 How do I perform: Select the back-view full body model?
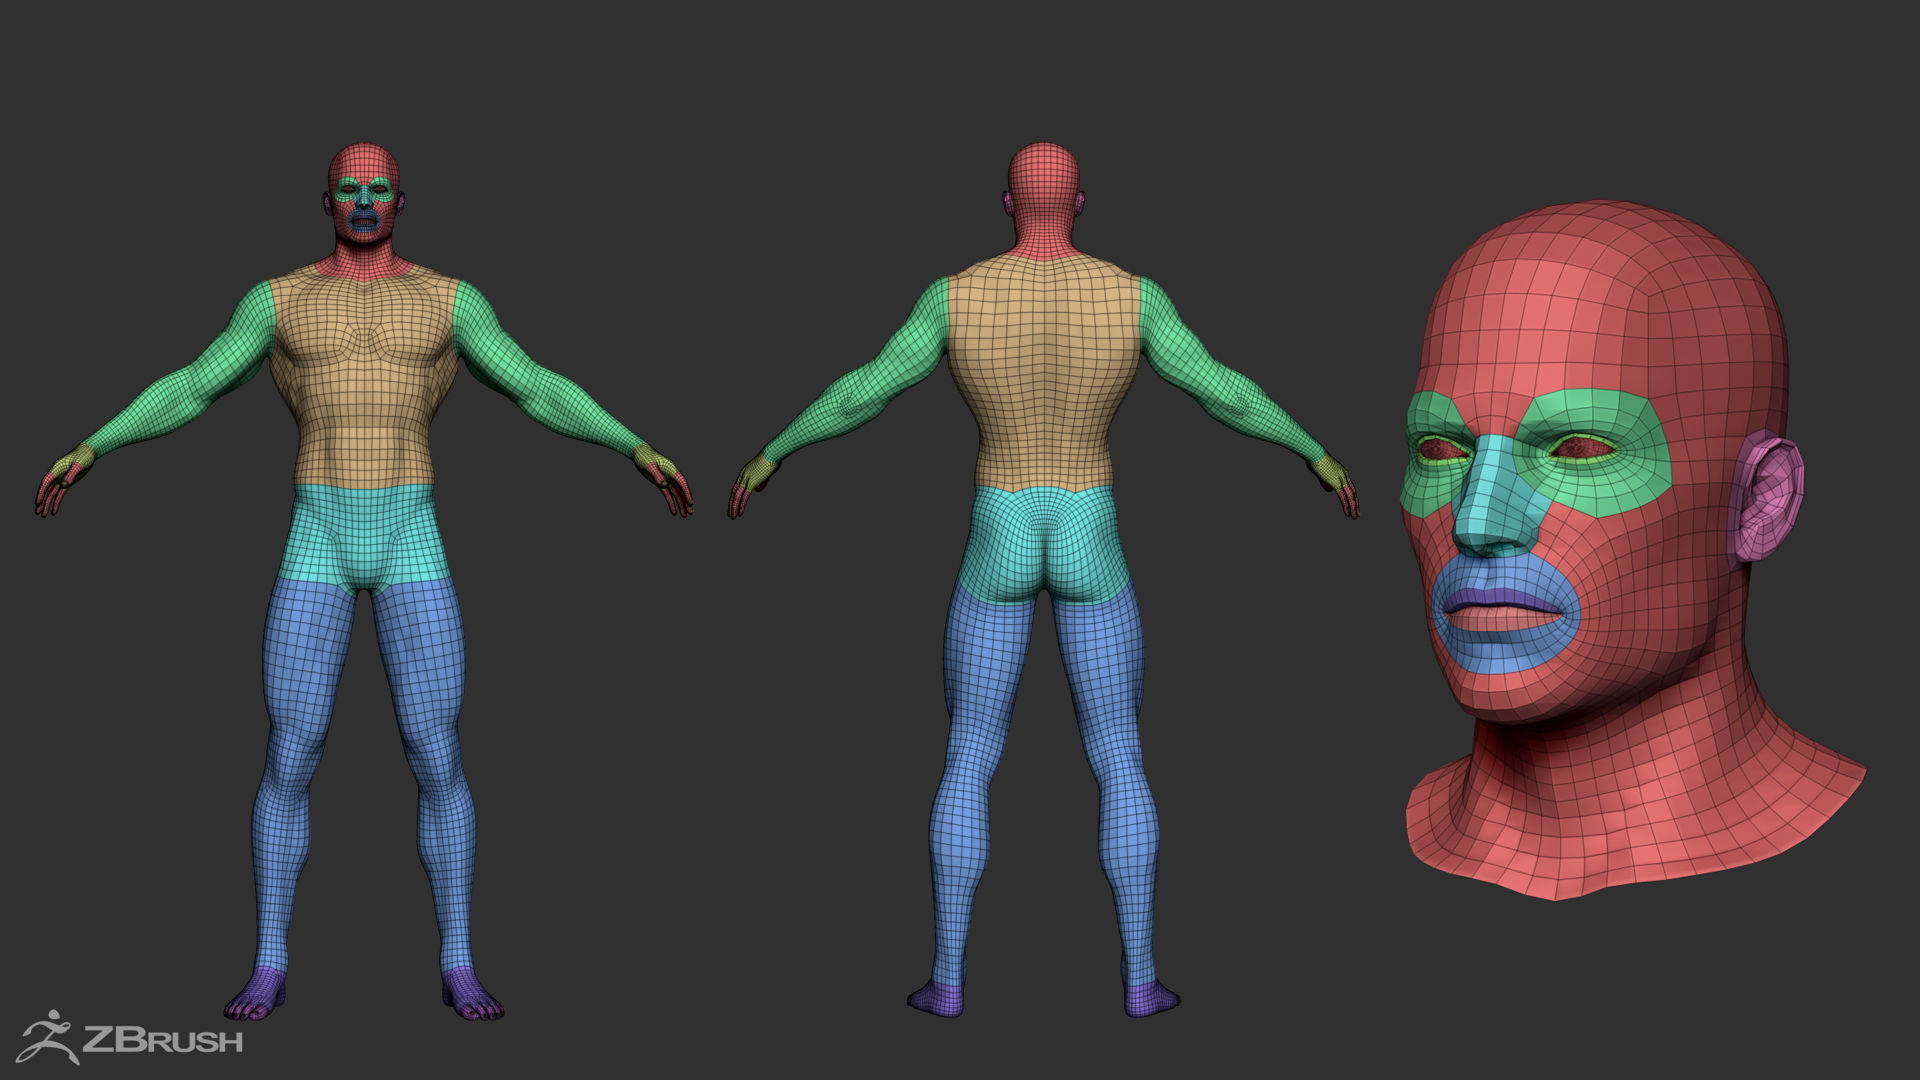(1044, 580)
